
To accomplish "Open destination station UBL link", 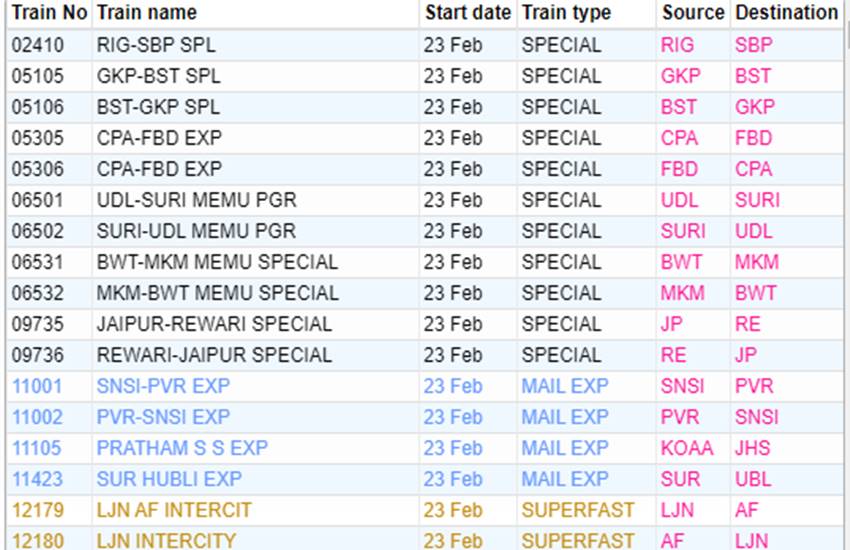I will (x=753, y=479).
